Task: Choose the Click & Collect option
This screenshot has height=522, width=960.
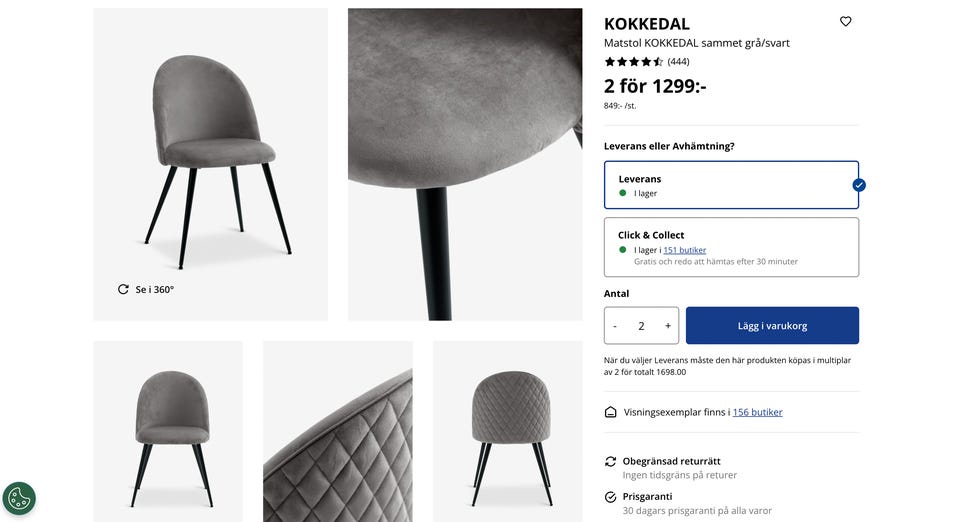Action: pyautogui.click(x=731, y=247)
